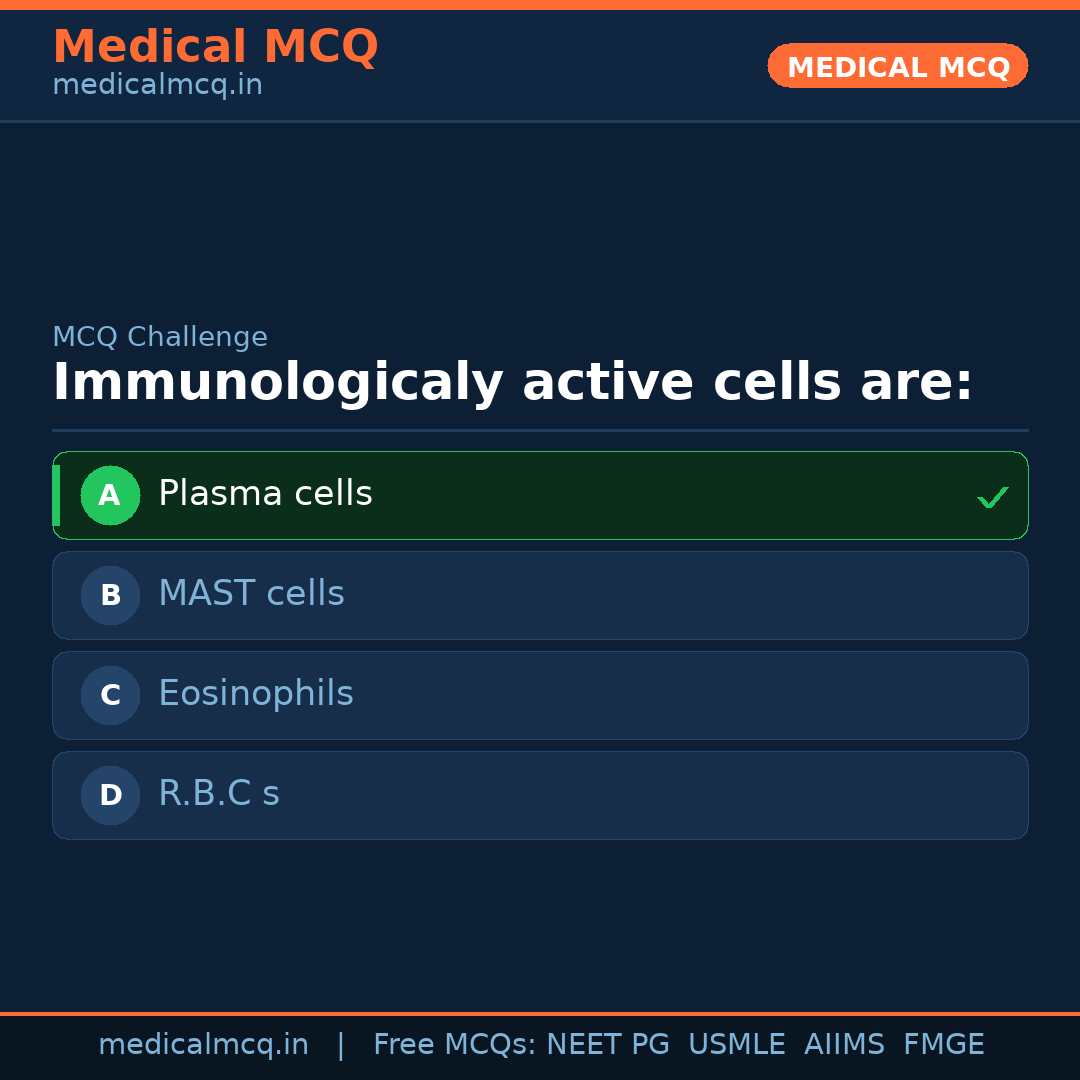This screenshot has height=1080, width=1080.
Task: Click the question 'Immunologicaly active cells are:'
Action: tap(512, 383)
